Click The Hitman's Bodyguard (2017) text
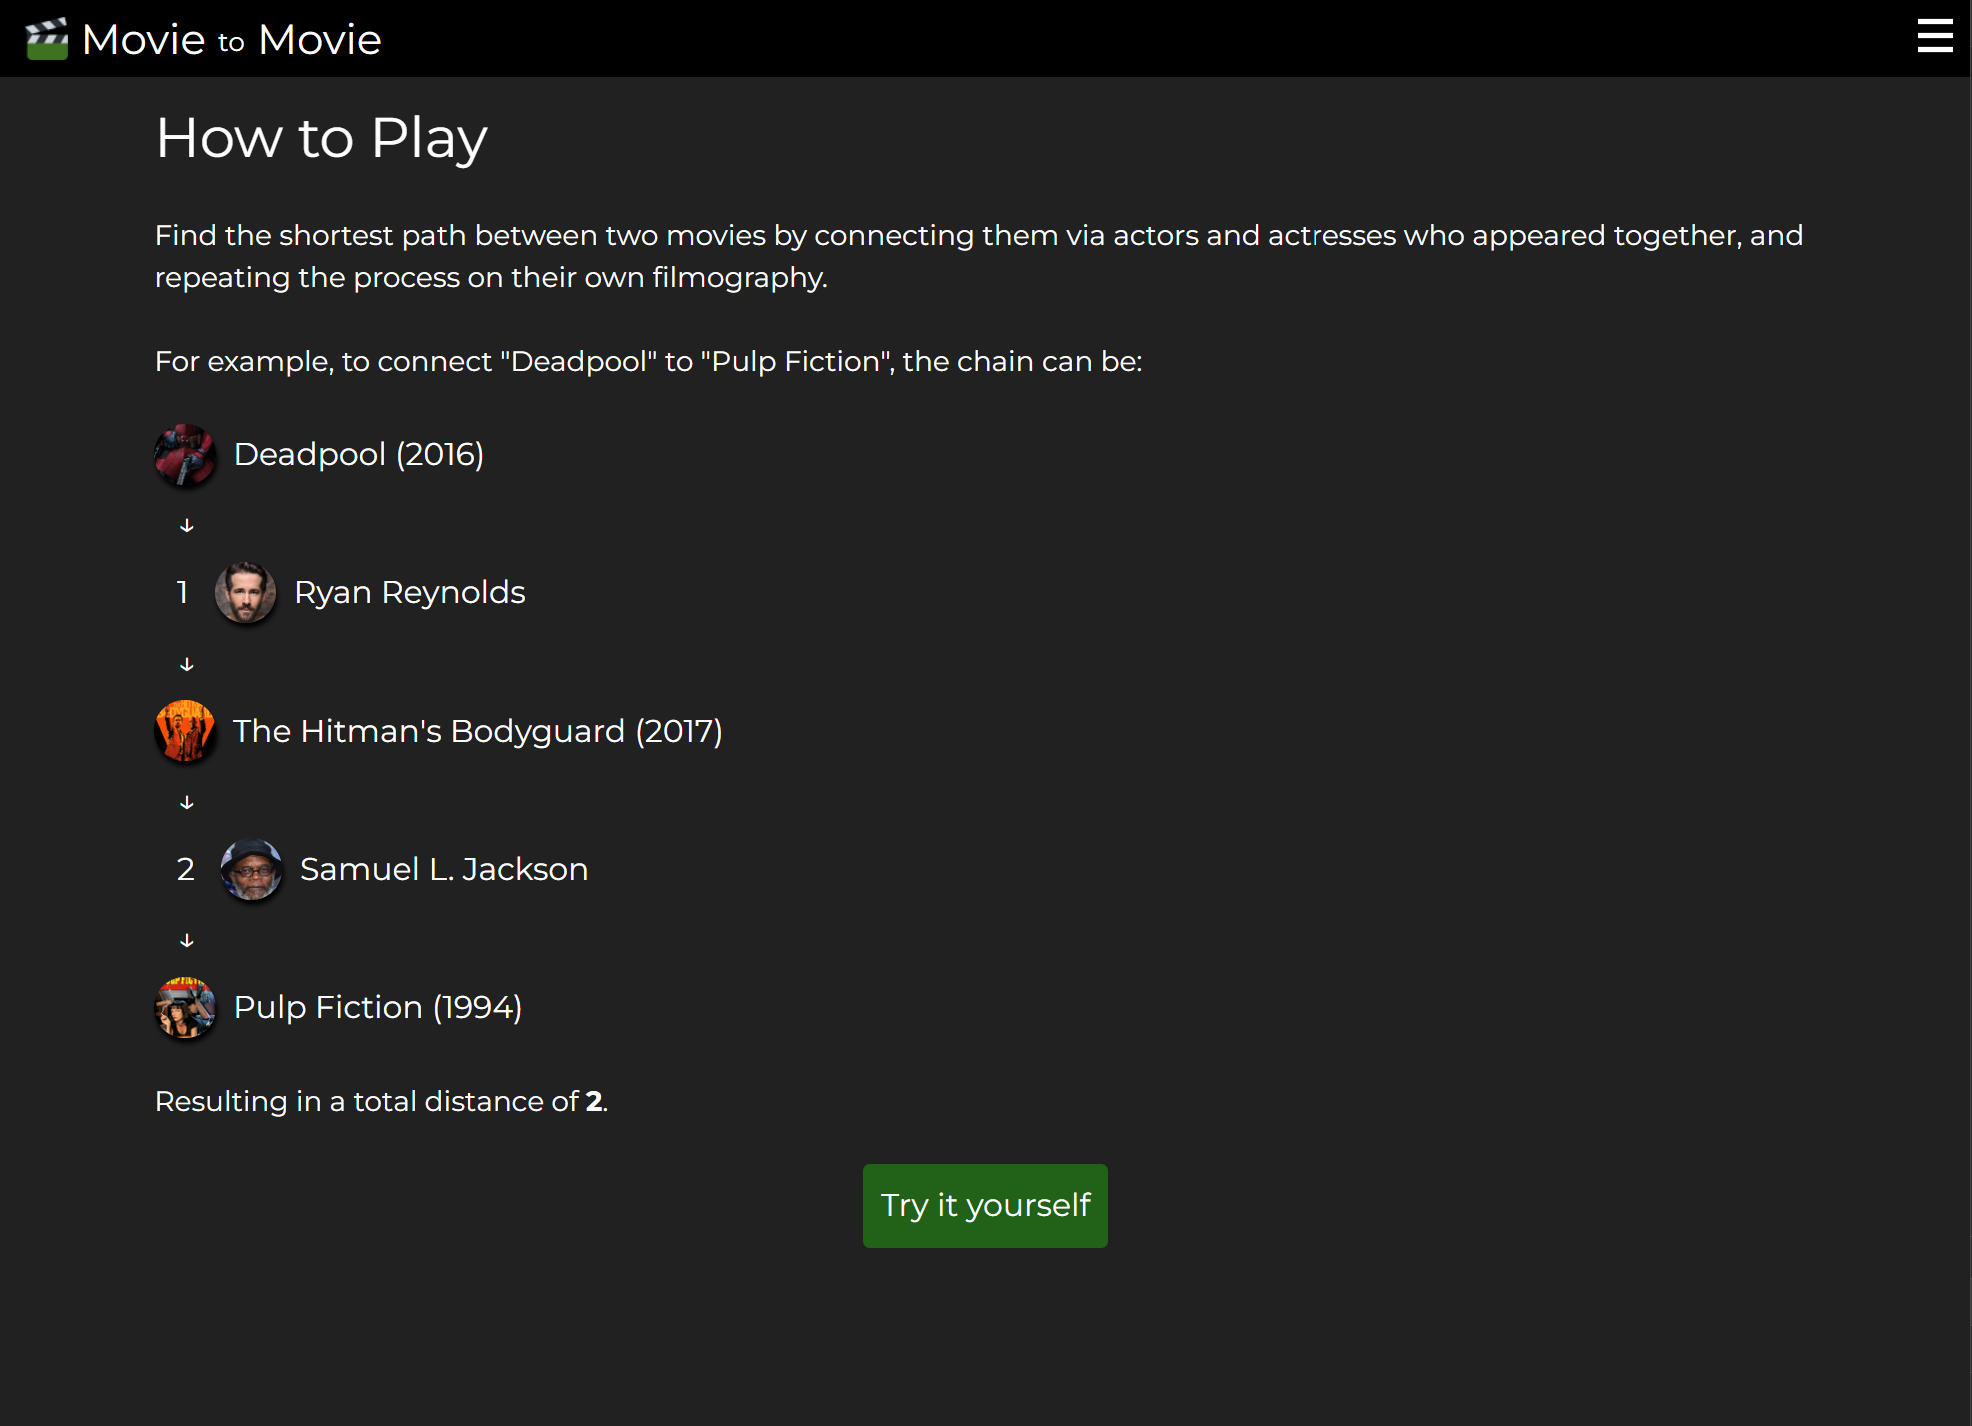 pos(478,731)
